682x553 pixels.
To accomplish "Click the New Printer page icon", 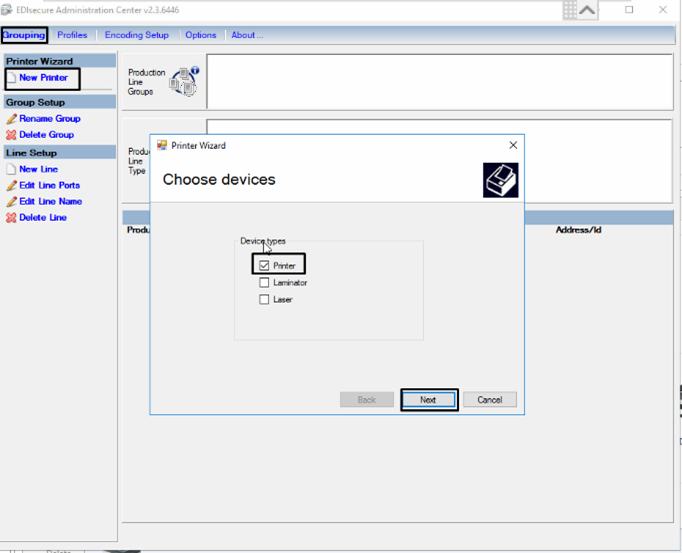I will tap(11, 78).
